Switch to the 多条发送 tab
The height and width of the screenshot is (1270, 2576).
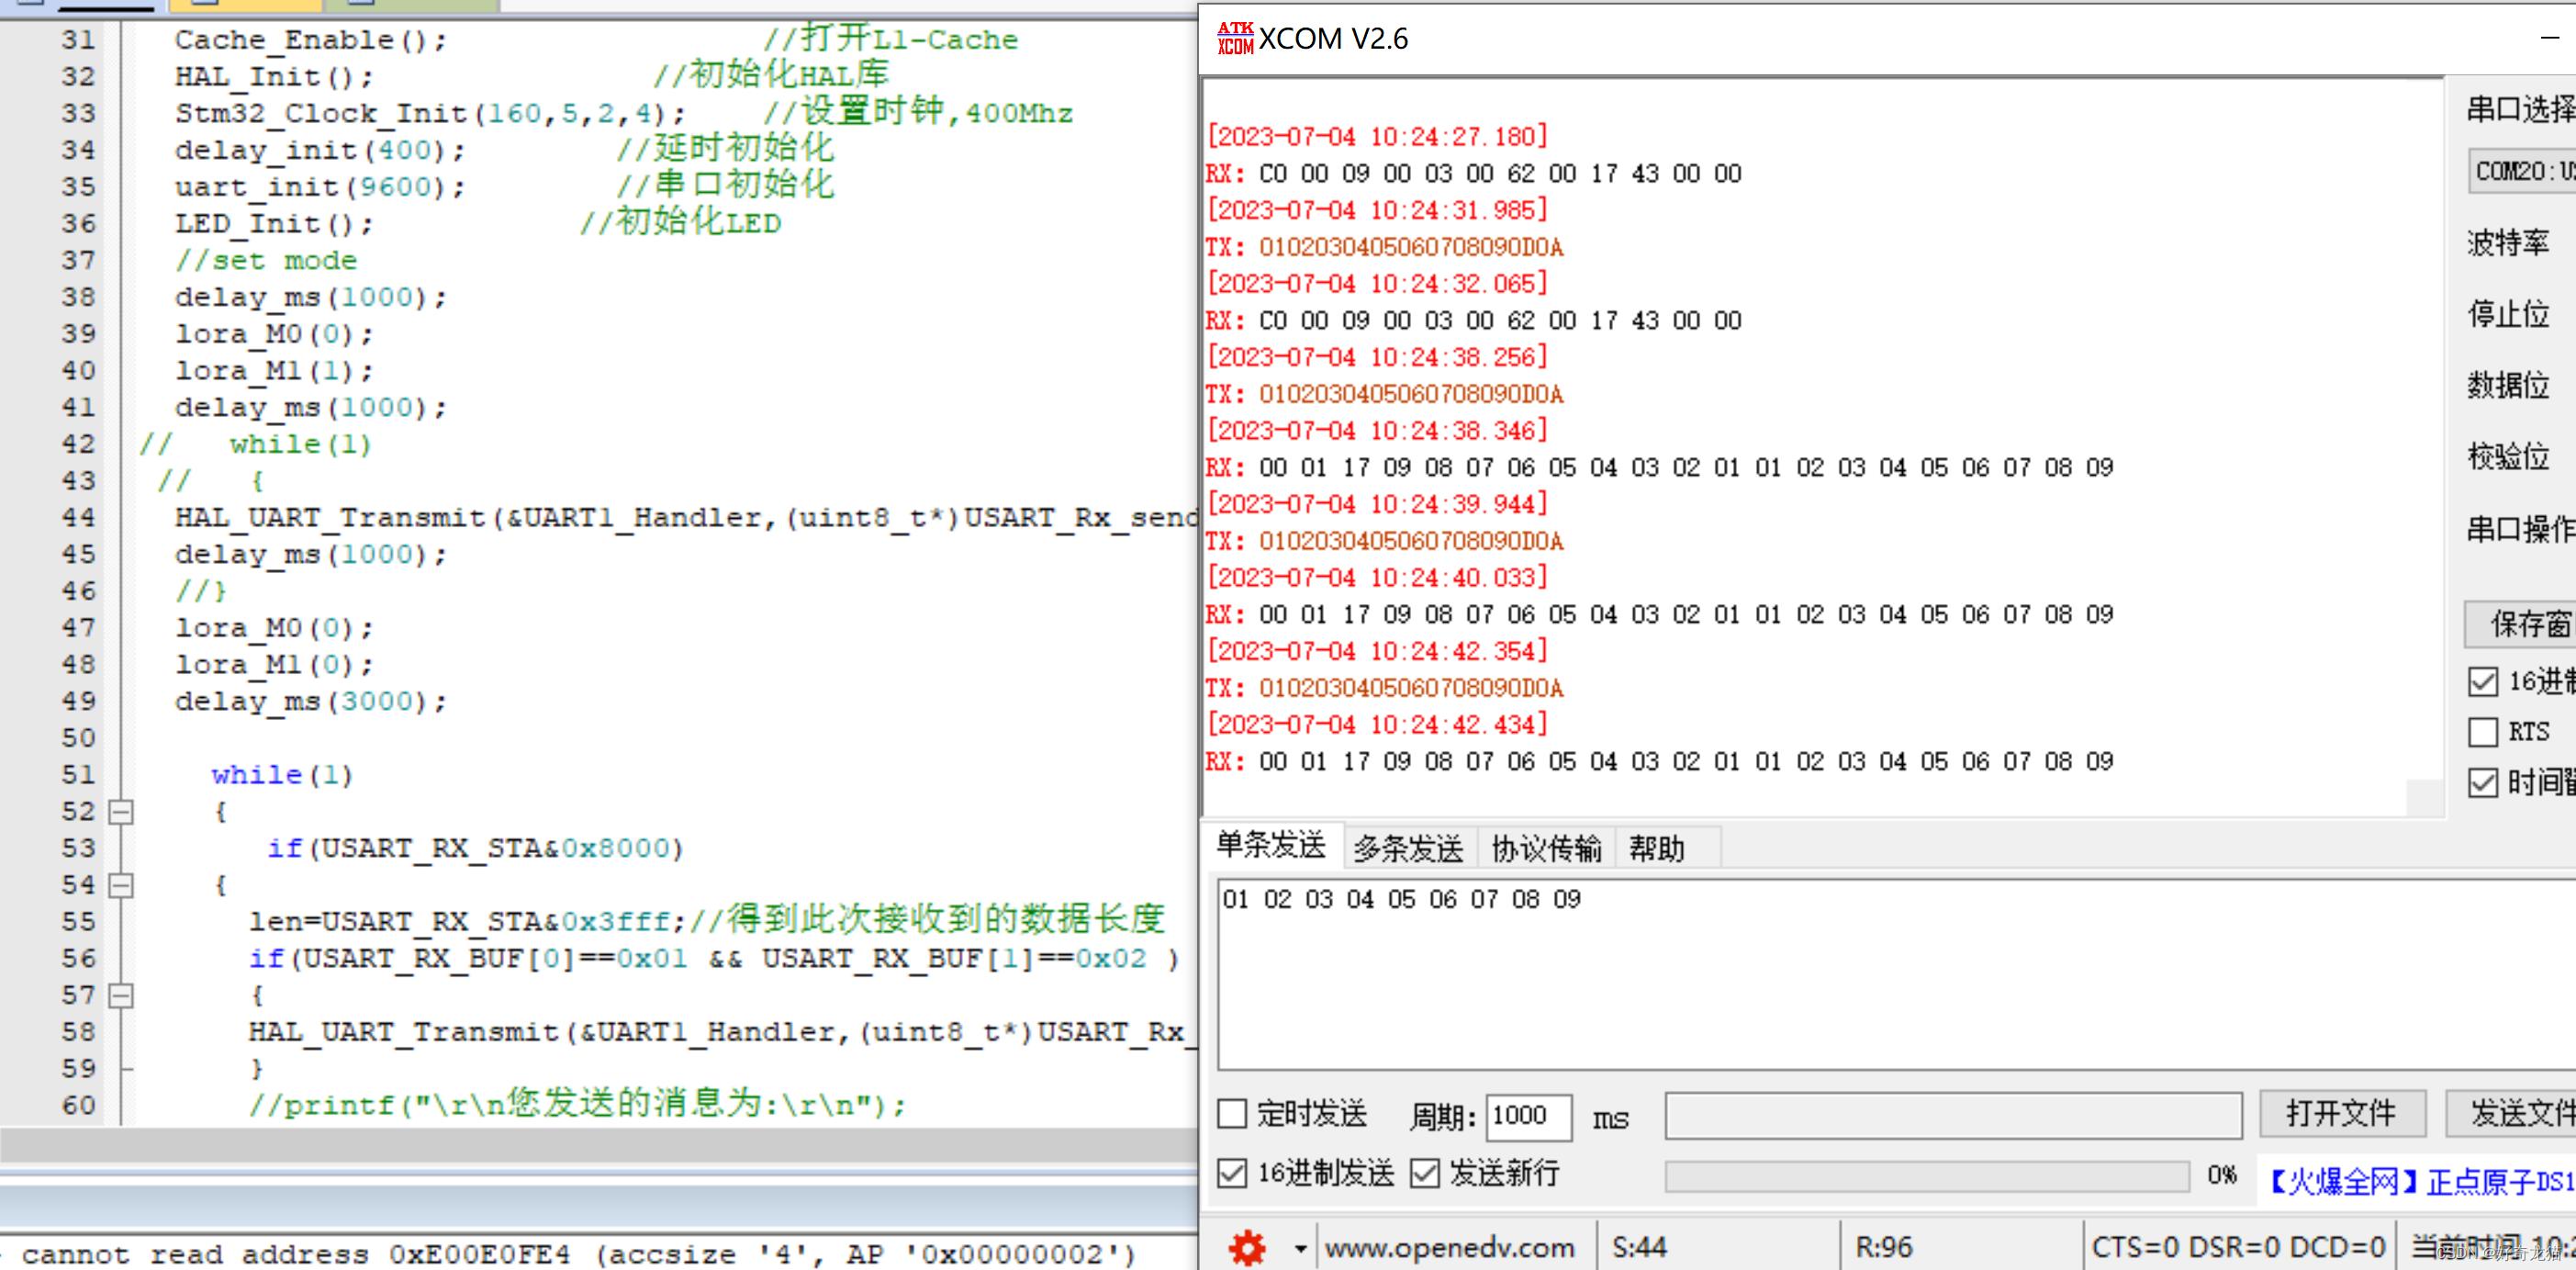coord(1407,849)
